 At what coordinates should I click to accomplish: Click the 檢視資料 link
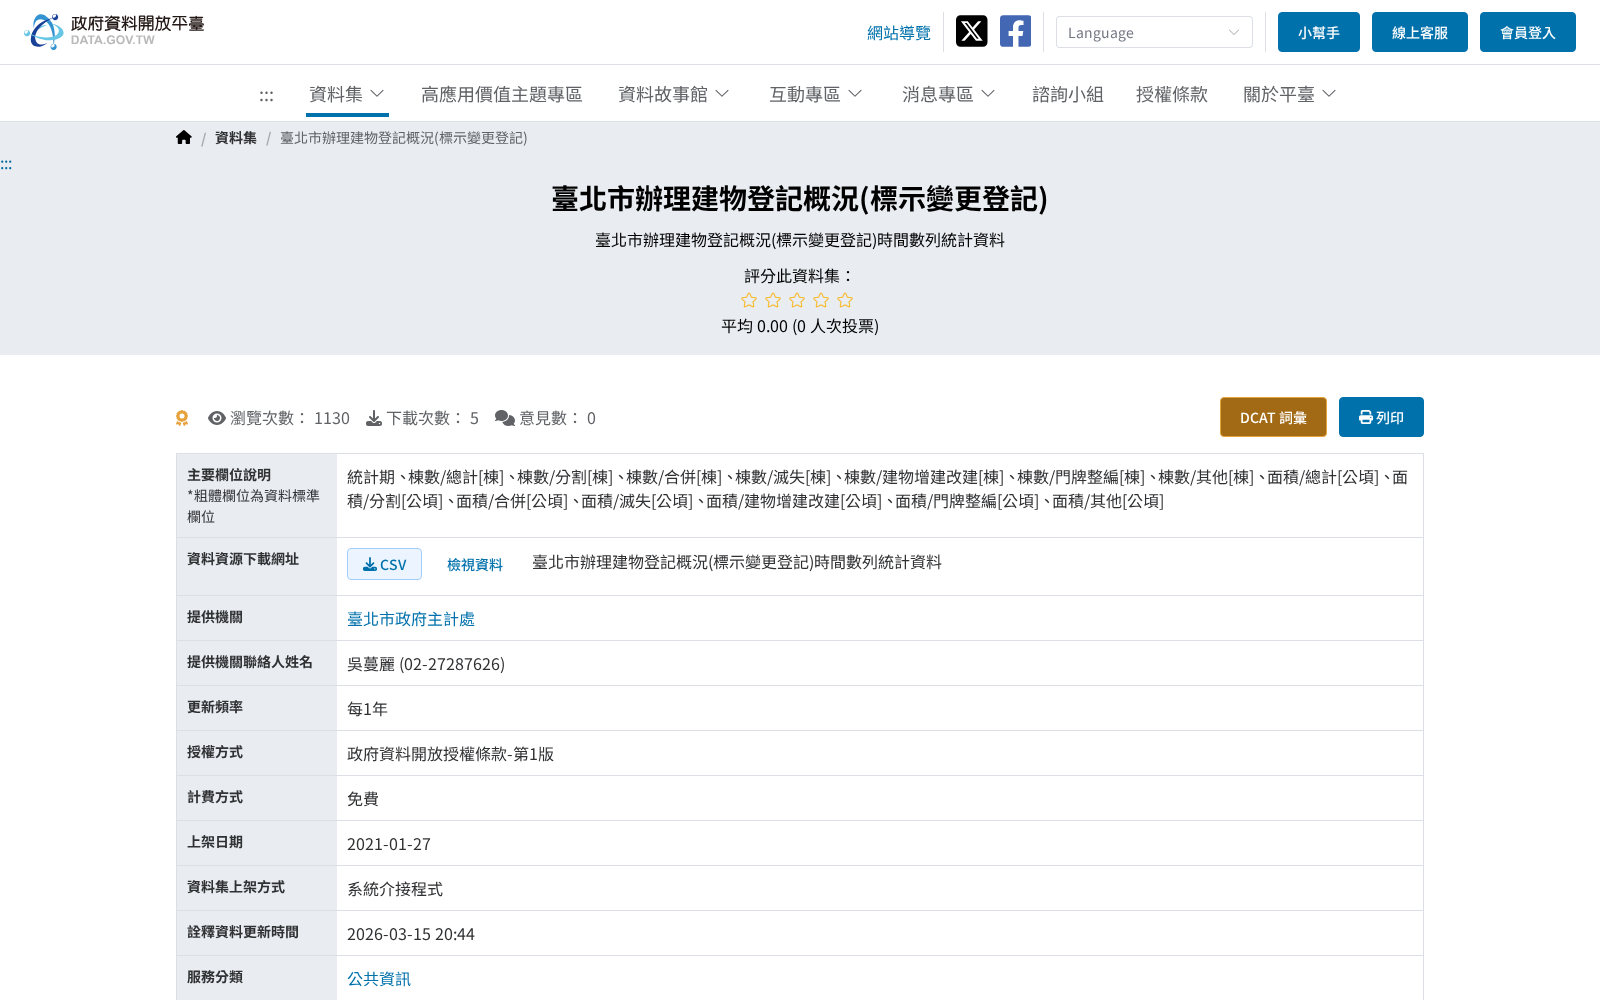(x=475, y=565)
